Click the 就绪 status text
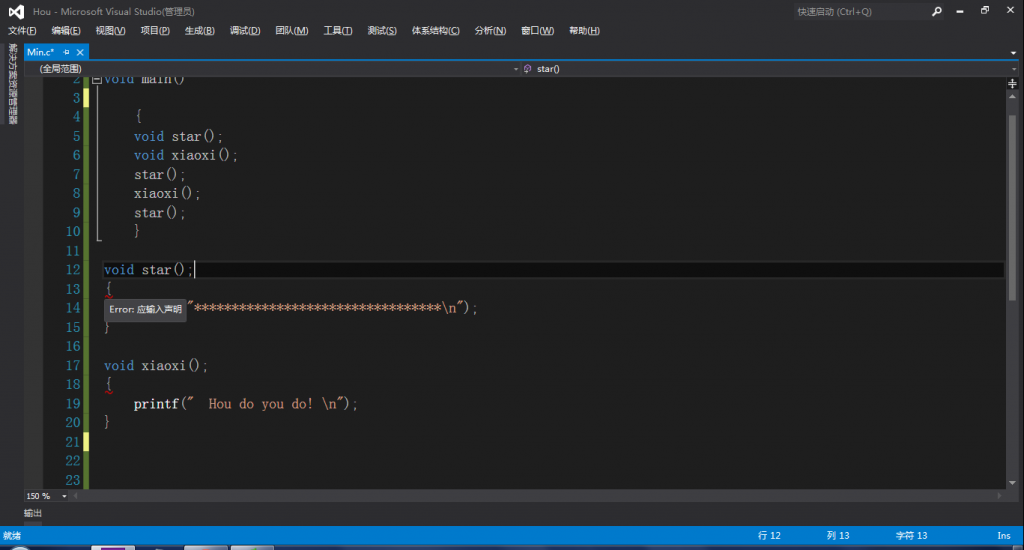 click(12, 536)
